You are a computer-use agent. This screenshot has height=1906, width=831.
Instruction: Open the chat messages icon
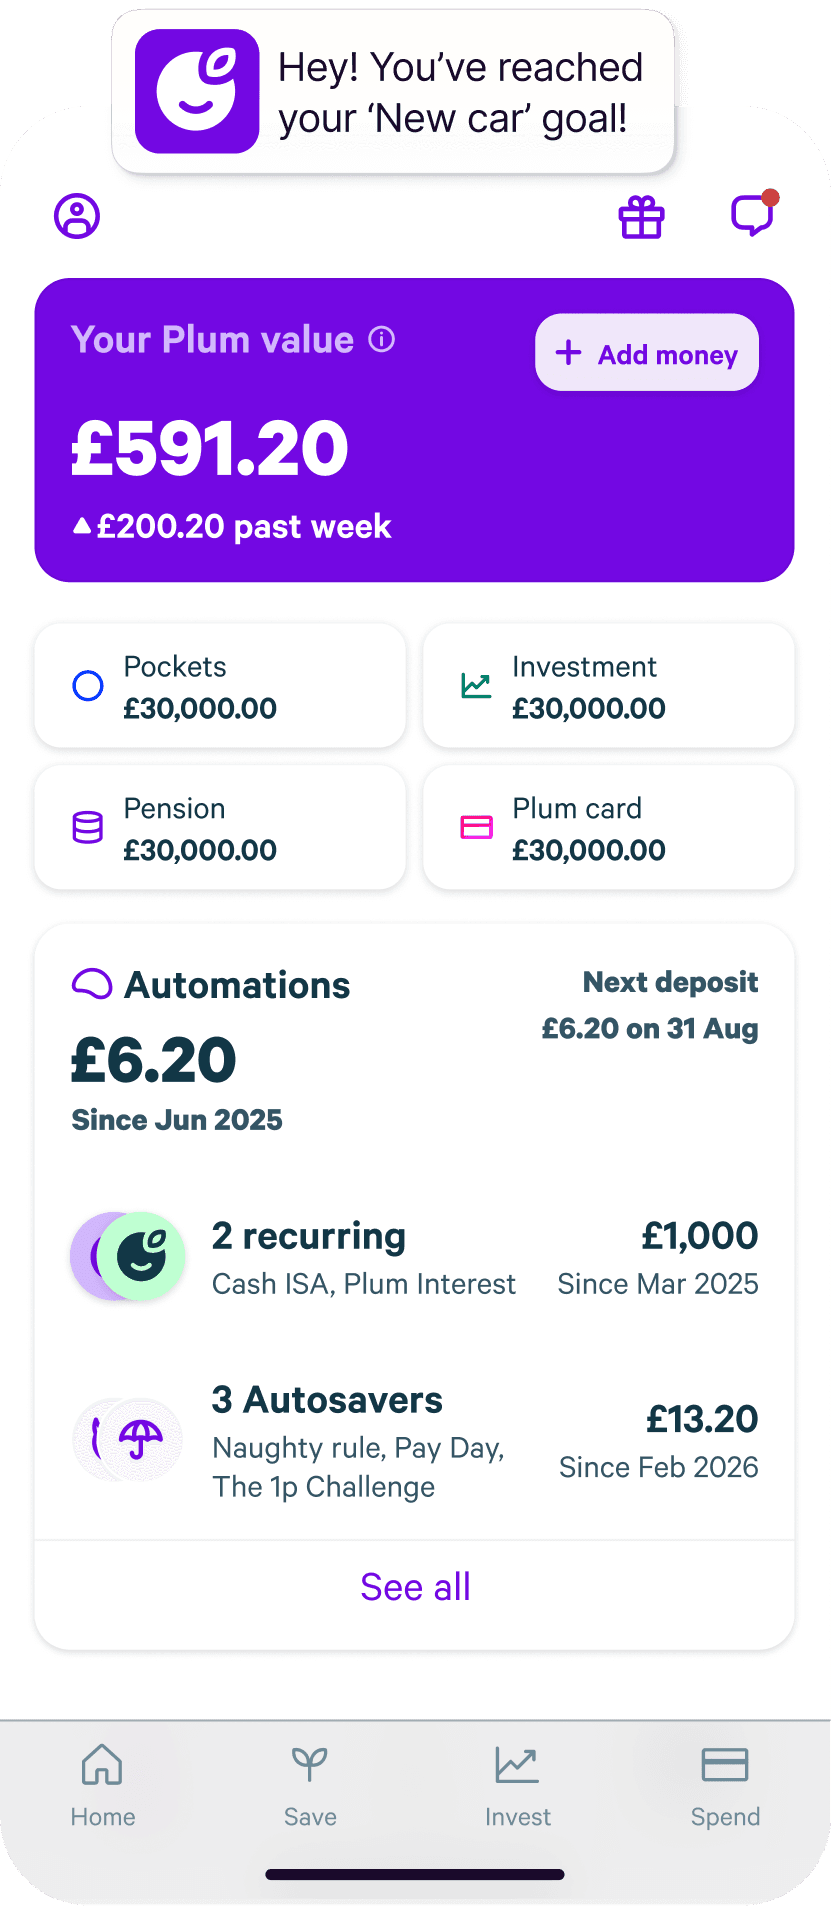tap(753, 216)
